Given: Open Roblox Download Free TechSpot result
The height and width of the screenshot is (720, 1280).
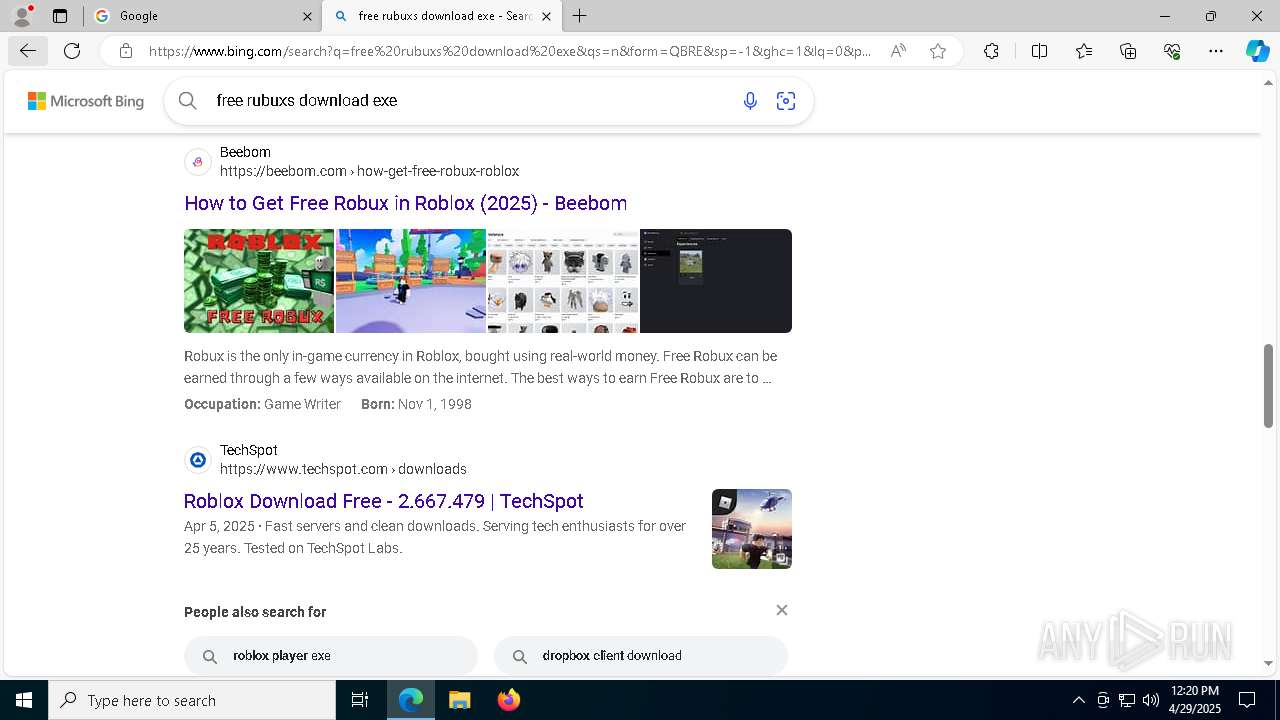Looking at the screenshot, I should 383,501.
